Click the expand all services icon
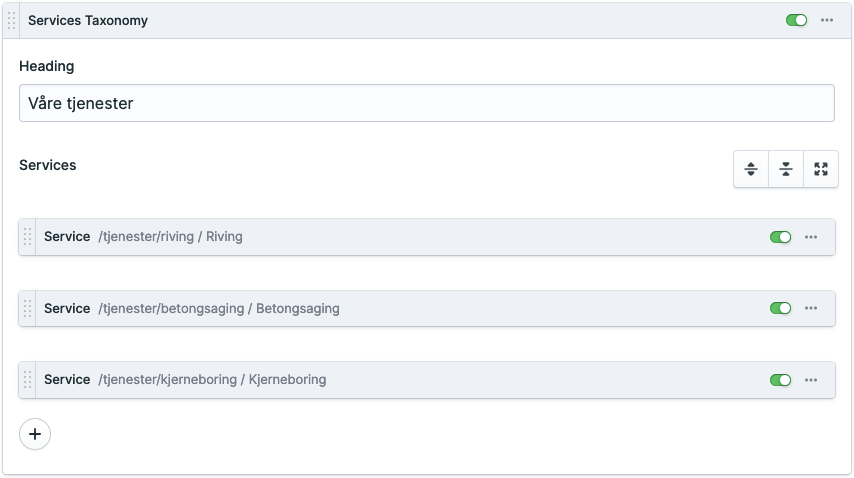The width and height of the screenshot is (854, 478). coord(751,169)
